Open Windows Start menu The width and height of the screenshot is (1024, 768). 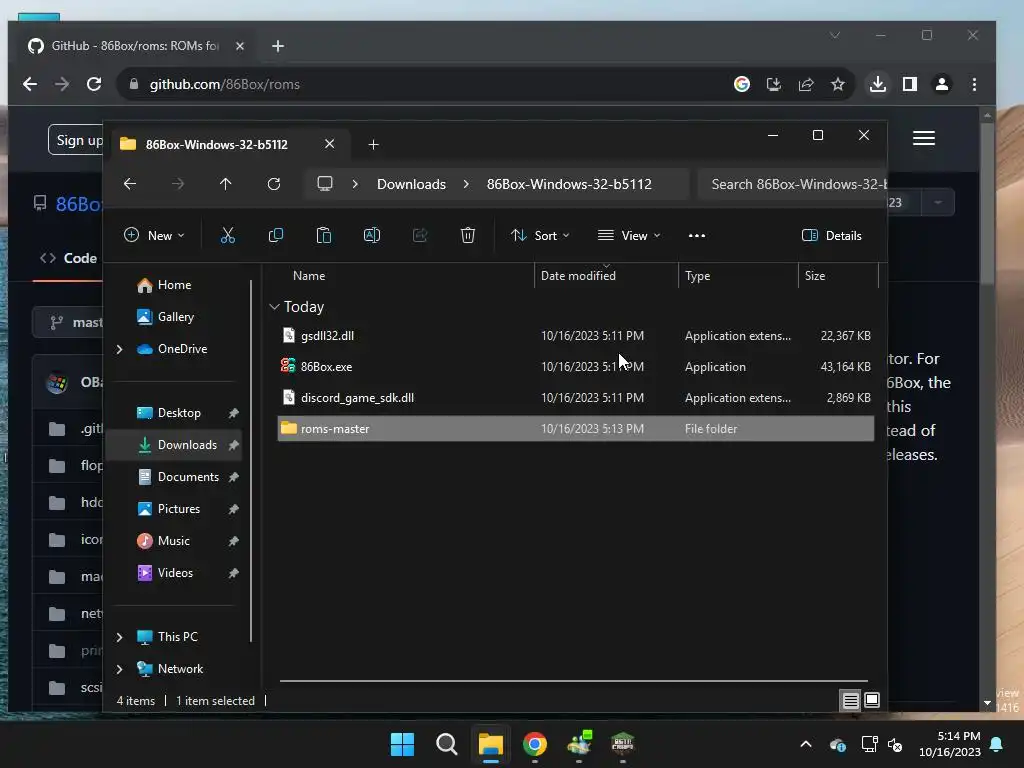click(402, 744)
